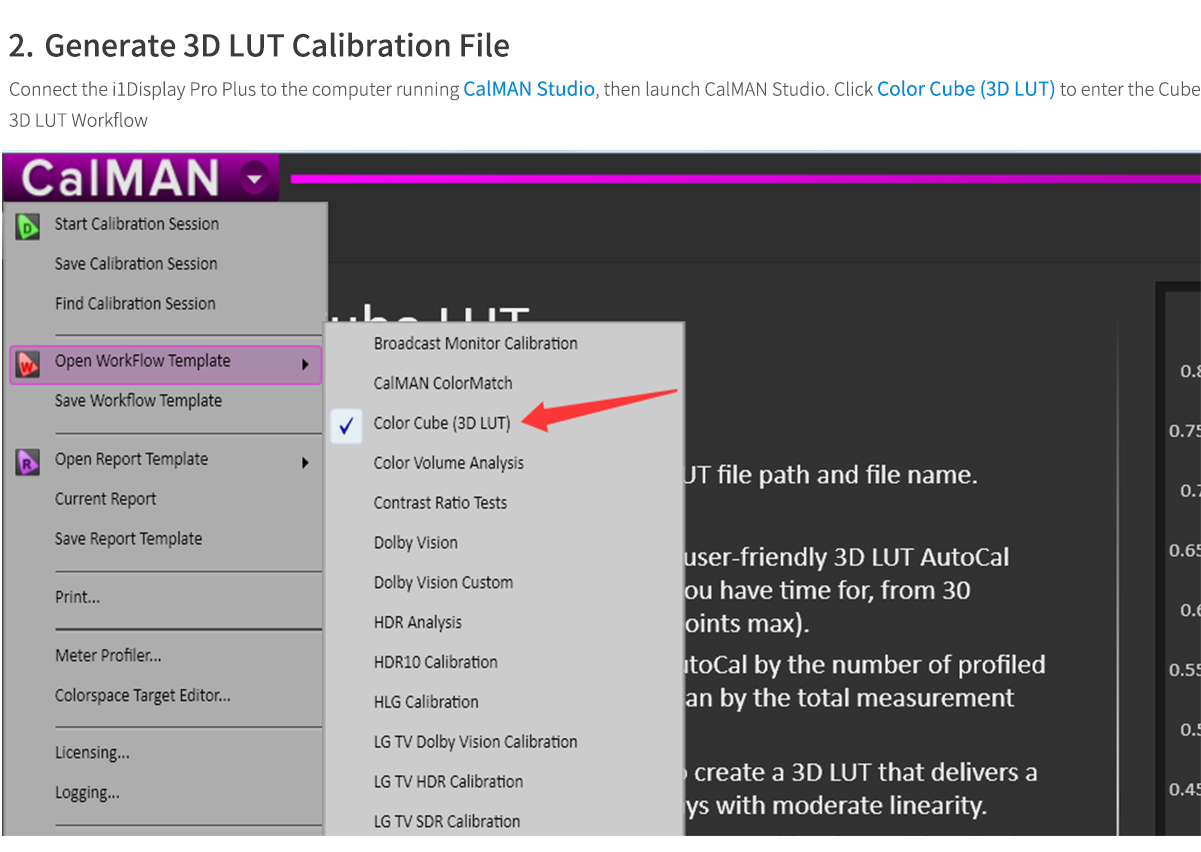Click the Generate 3D LUT Calibration File heading
Screen dimensions: 1201x852
(x=259, y=46)
